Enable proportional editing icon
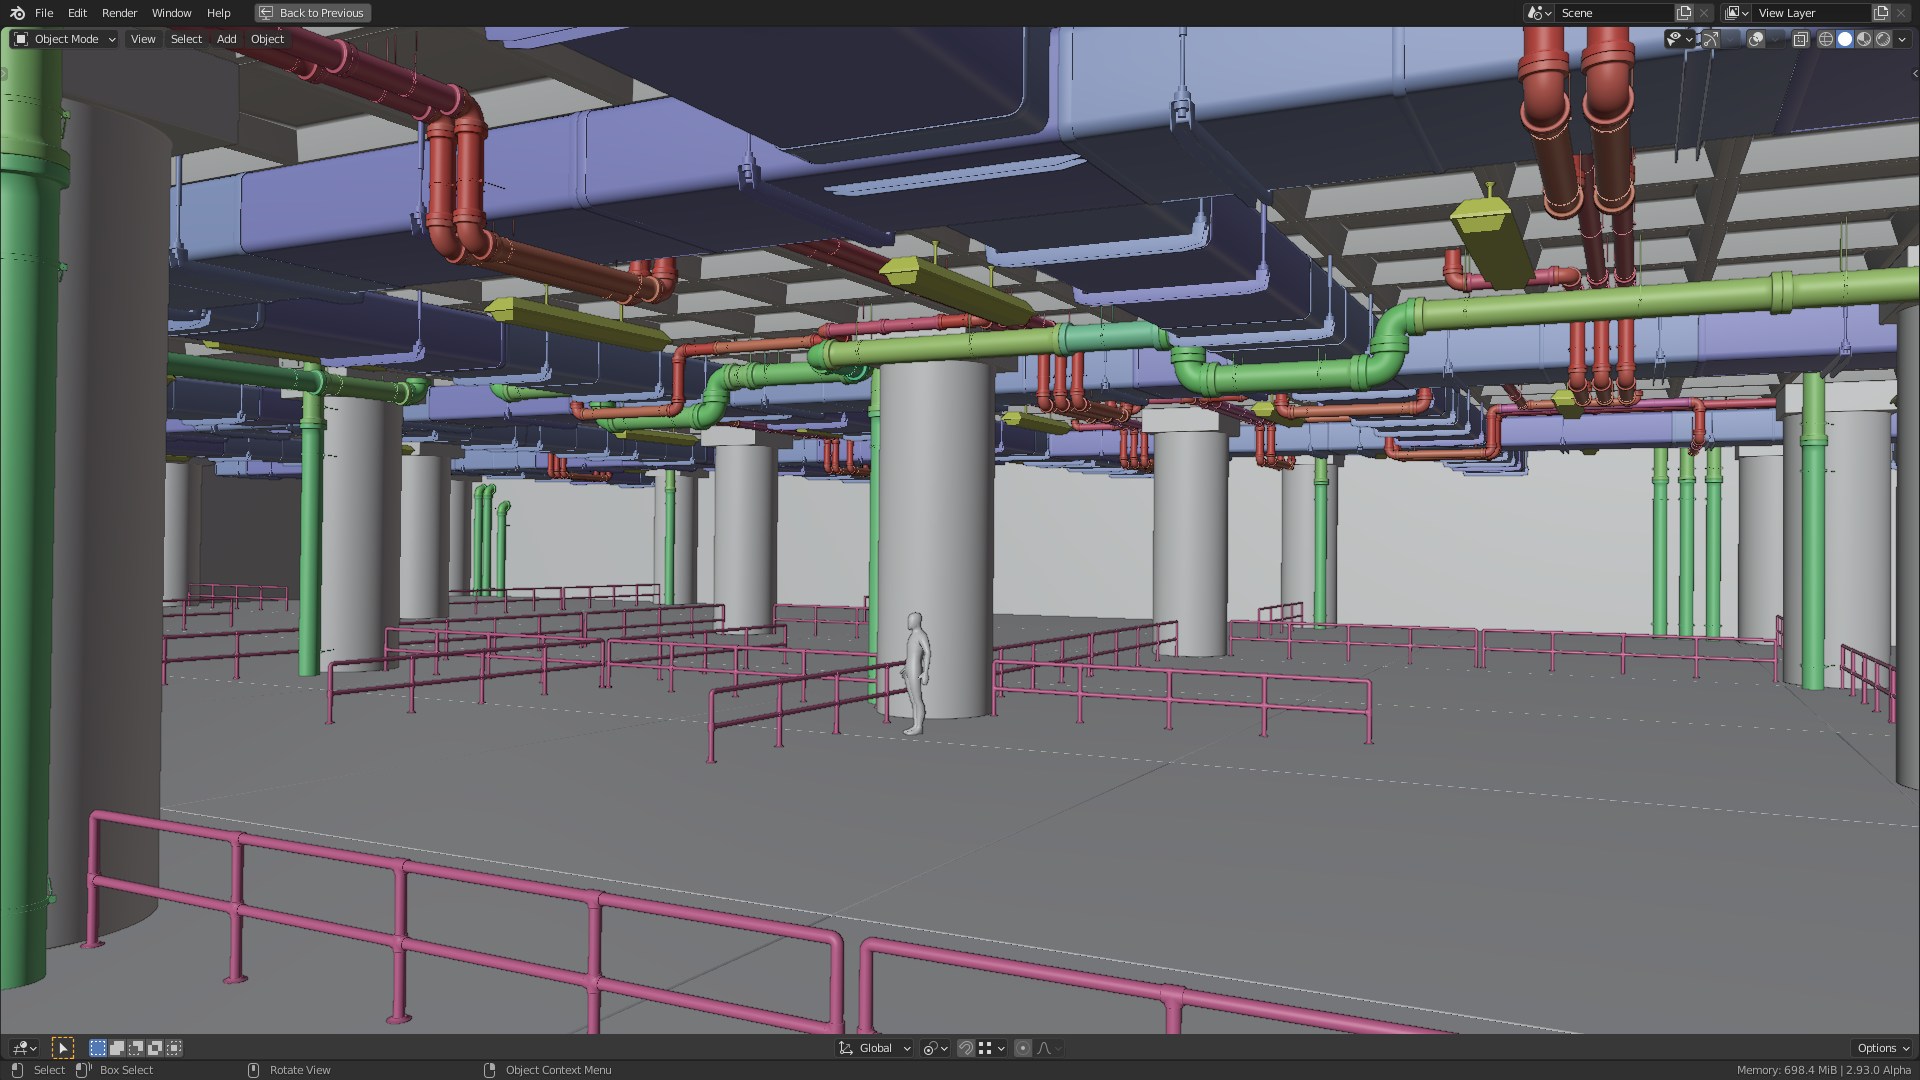This screenshot has width=1920, height=1080. pyautogui.click(x=1022, y=1048)
